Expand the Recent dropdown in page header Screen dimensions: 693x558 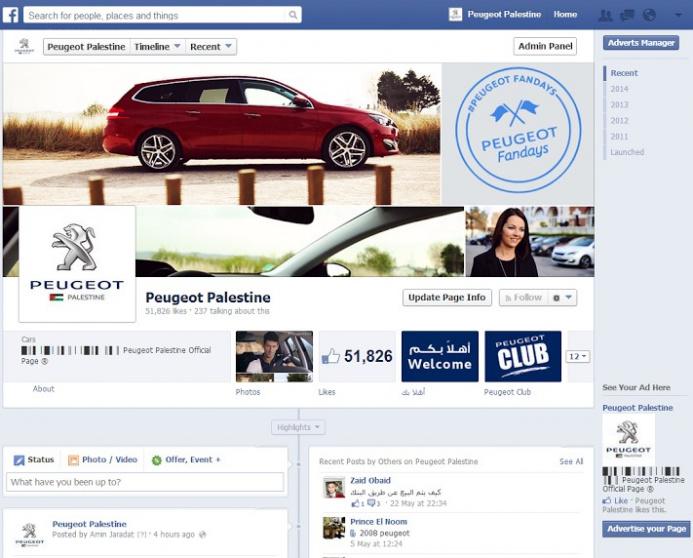(x=211, y=47)
